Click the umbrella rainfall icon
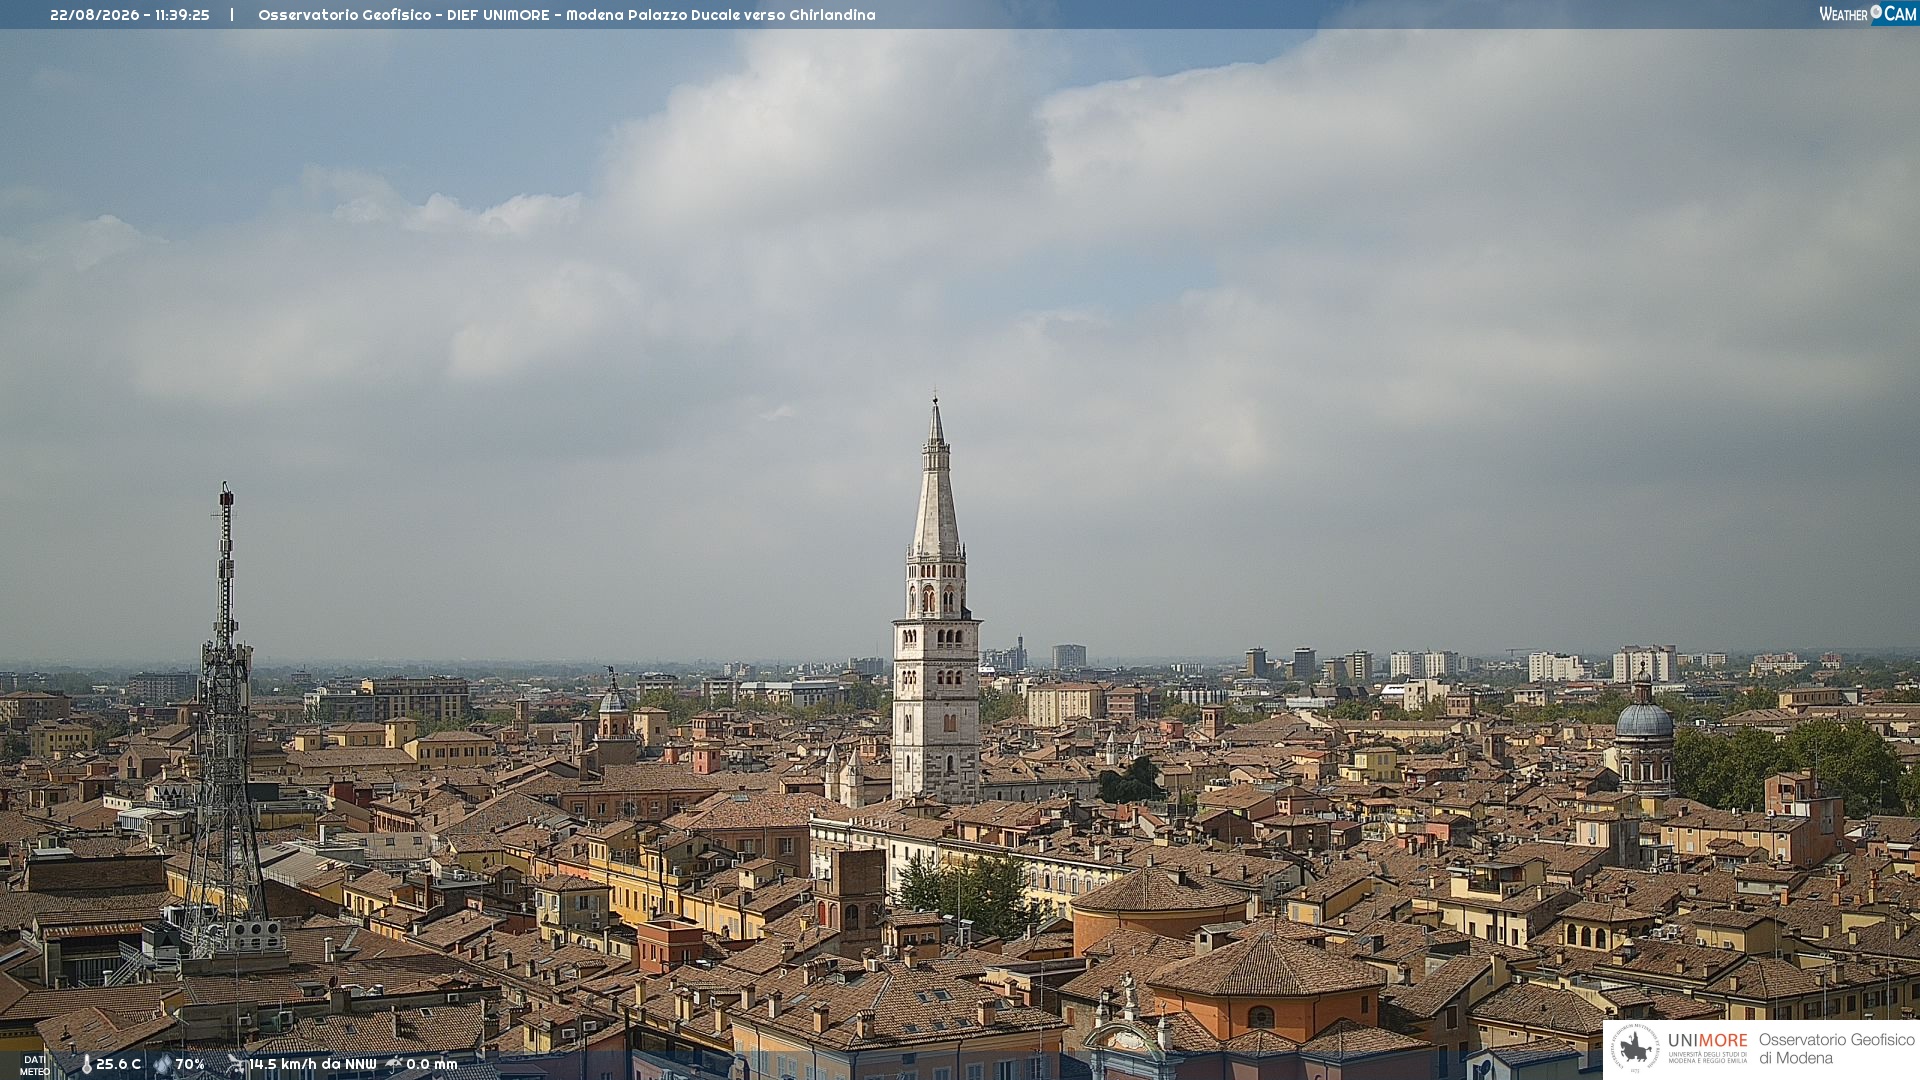The image size is (1920, 1080). 394,1065
